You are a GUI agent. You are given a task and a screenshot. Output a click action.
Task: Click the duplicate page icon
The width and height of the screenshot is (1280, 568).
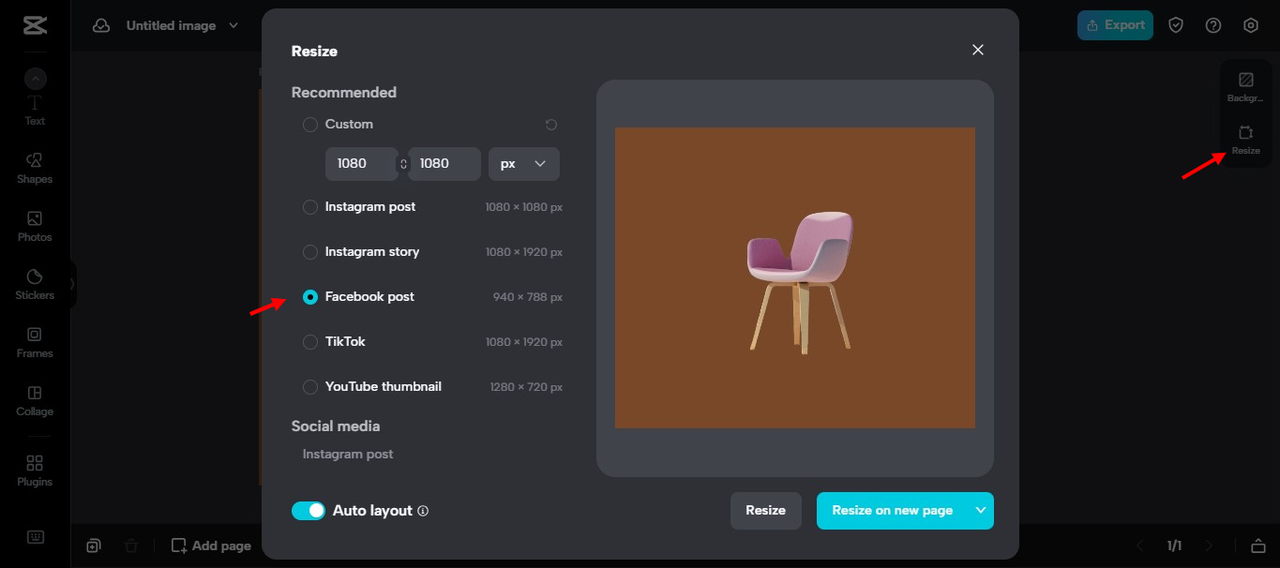(x=93, y=546)
